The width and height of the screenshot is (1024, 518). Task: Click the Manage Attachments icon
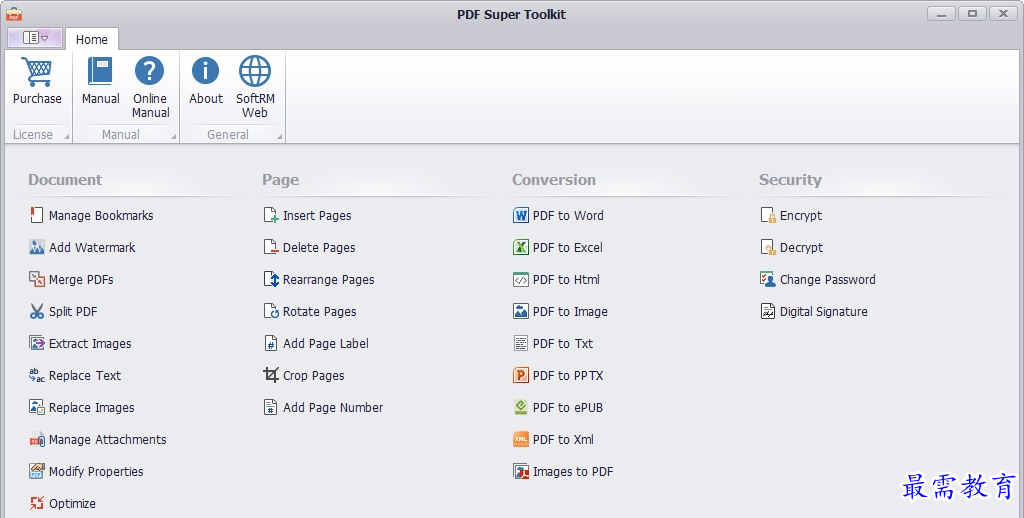37,439
